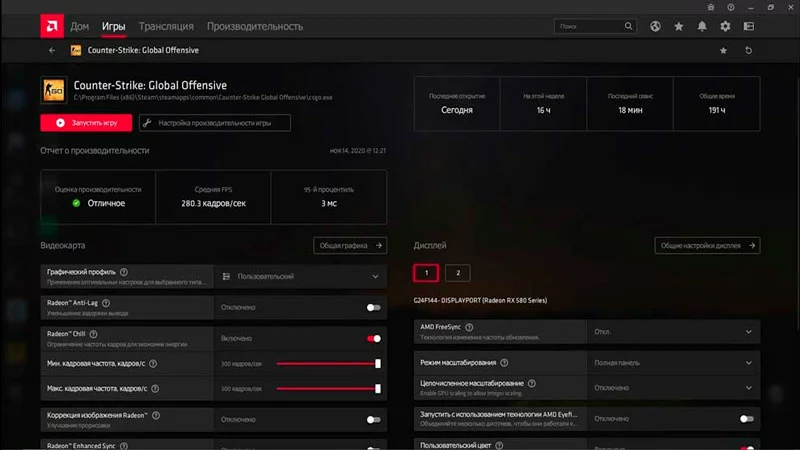Toggle sidebar panel icon in top bar
The image size is (800, 450).
(x=748, y=26)
